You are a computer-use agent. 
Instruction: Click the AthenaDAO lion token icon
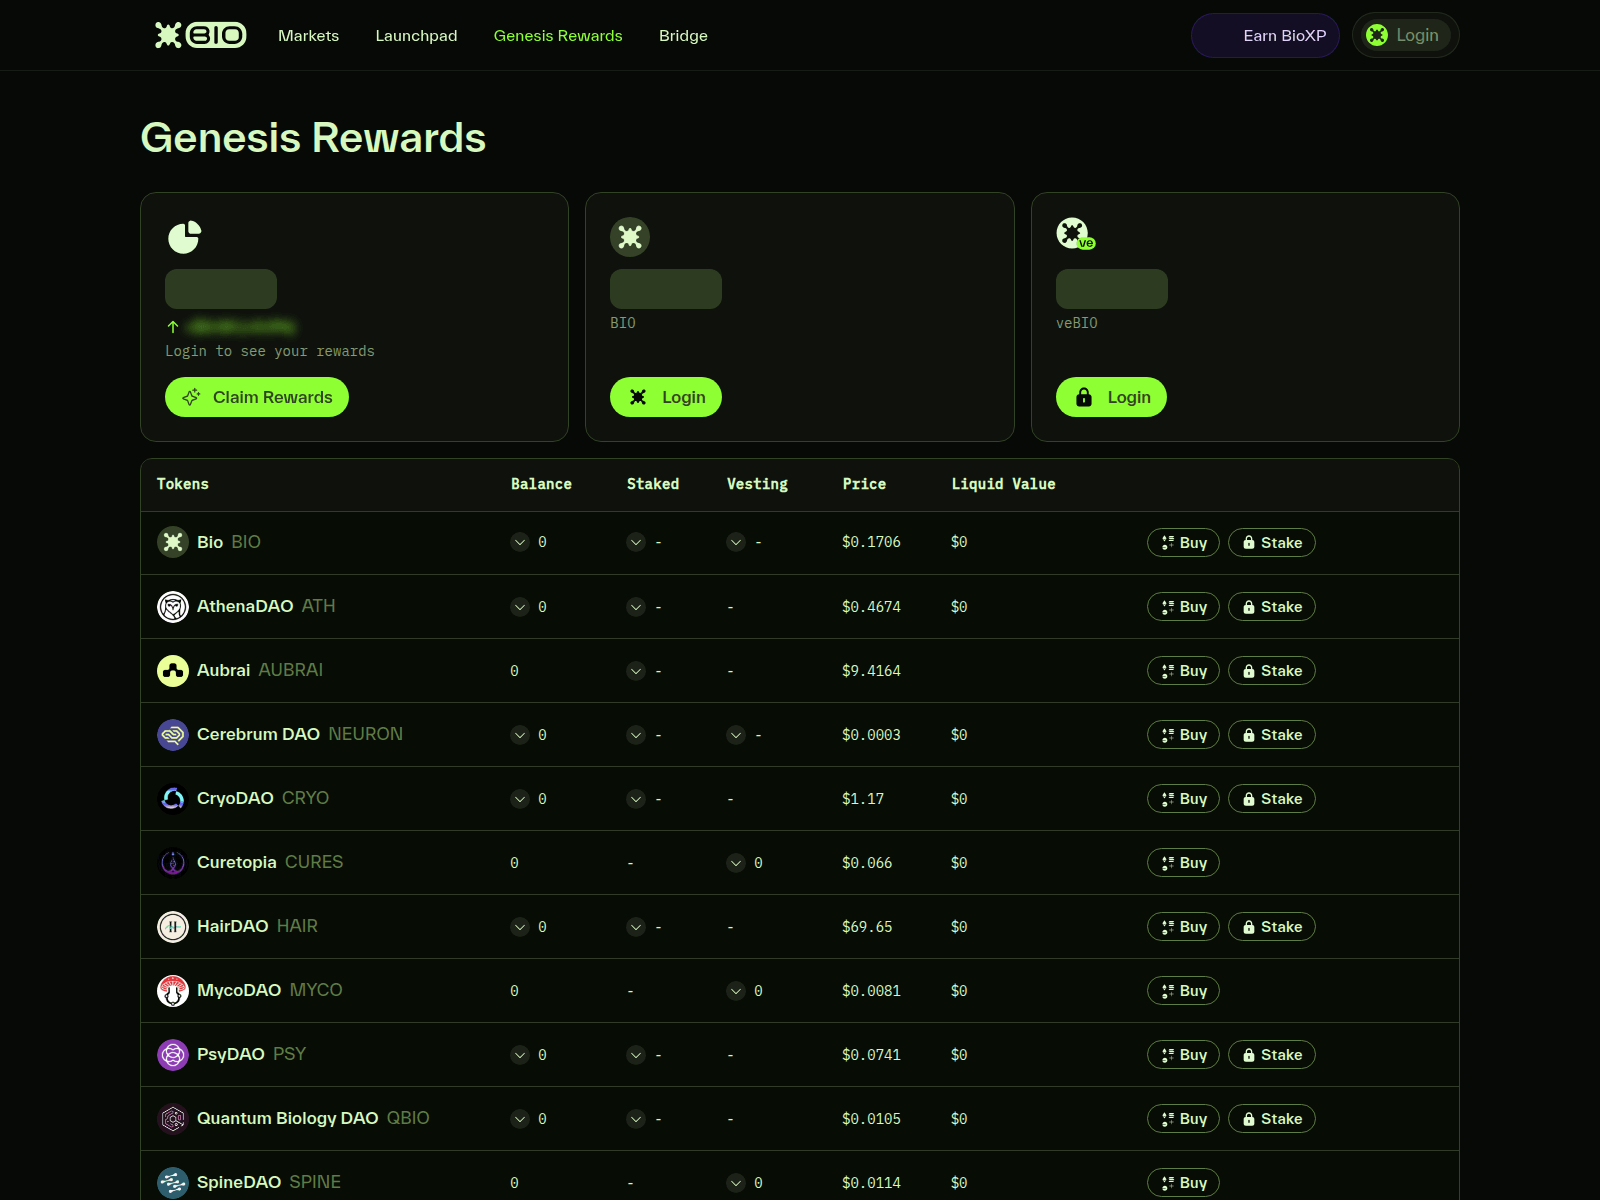(x=173, y=606)
